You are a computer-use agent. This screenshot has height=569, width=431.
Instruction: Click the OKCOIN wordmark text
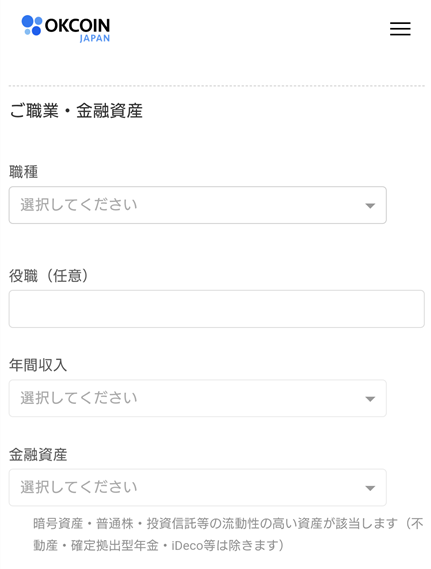coord(77,25)
